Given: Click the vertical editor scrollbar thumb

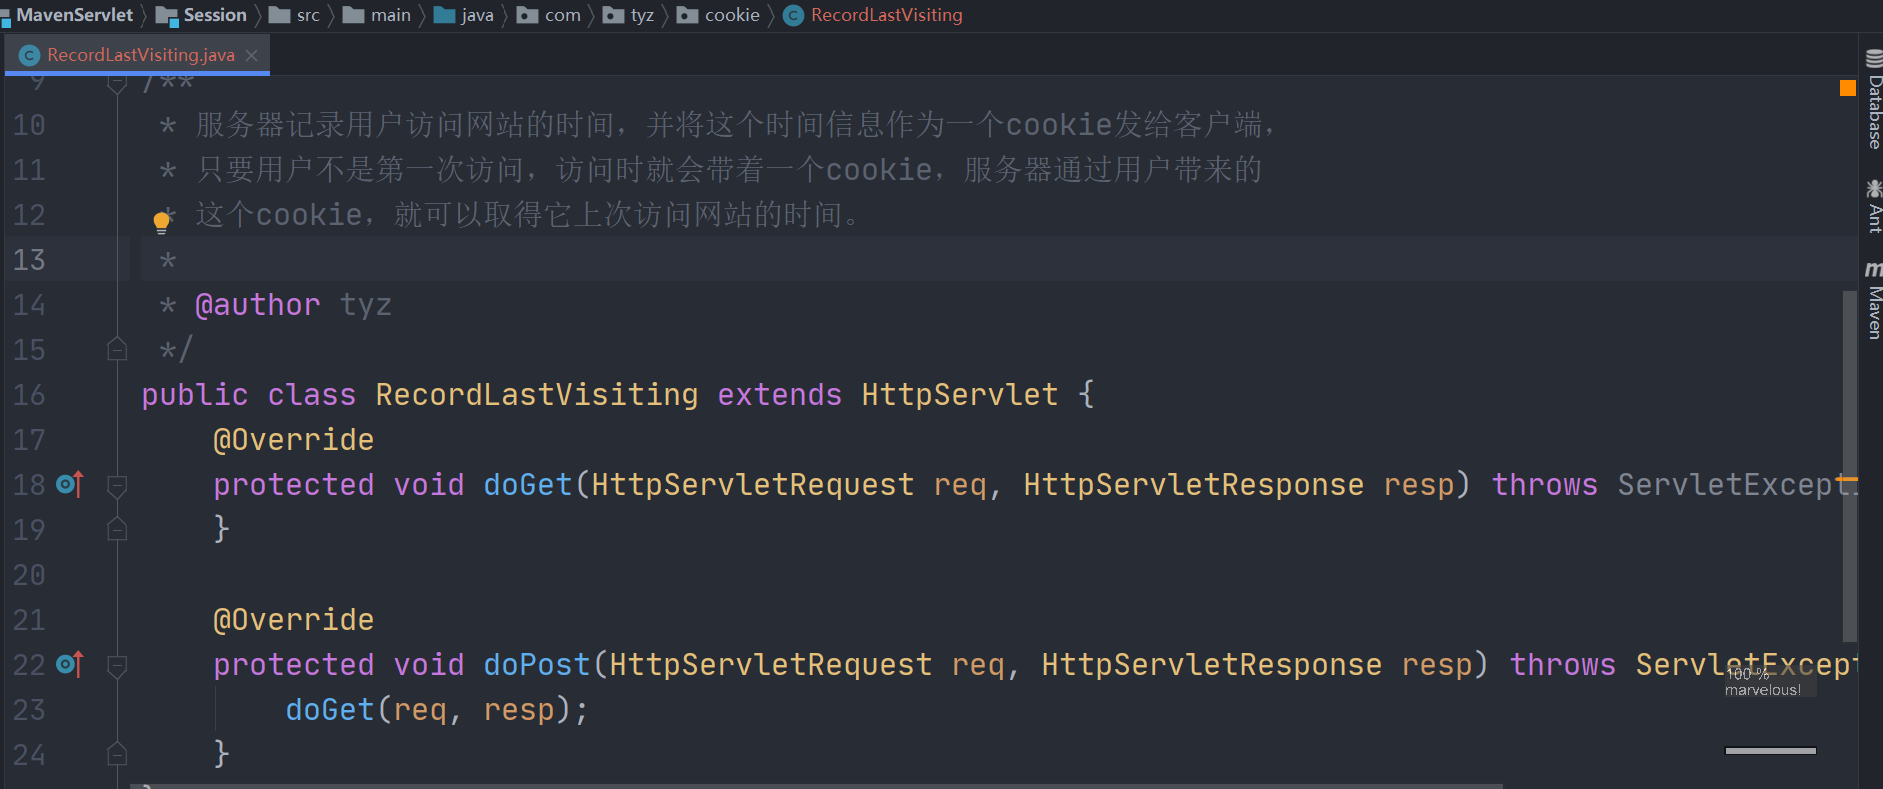Looking at the screenshot, I should pos(1849,466).
